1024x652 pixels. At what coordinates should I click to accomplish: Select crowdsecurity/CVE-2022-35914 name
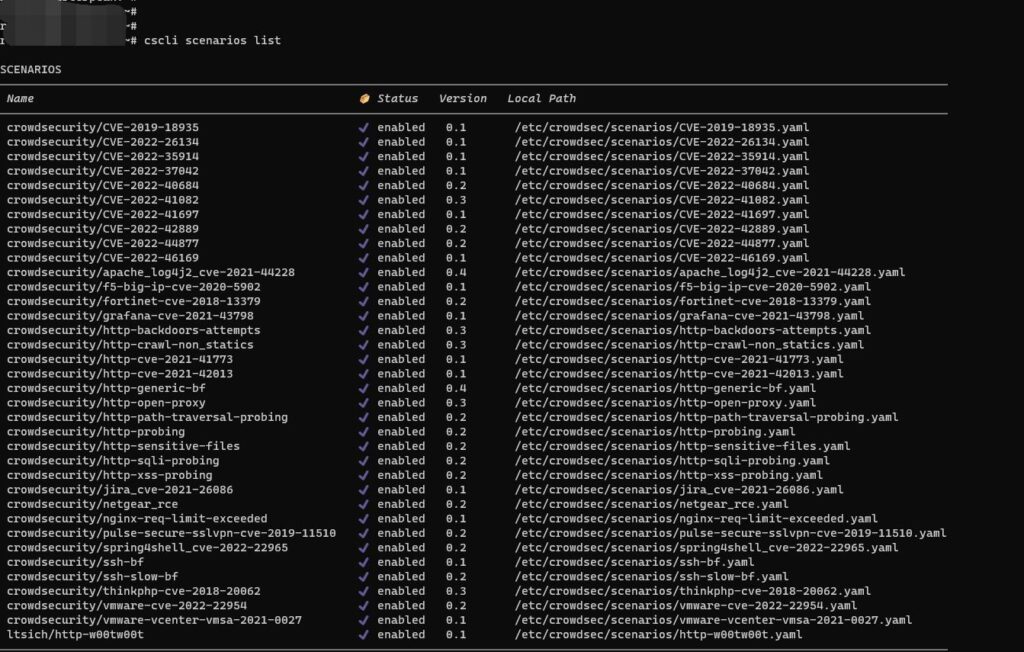(x=103, y=156)
